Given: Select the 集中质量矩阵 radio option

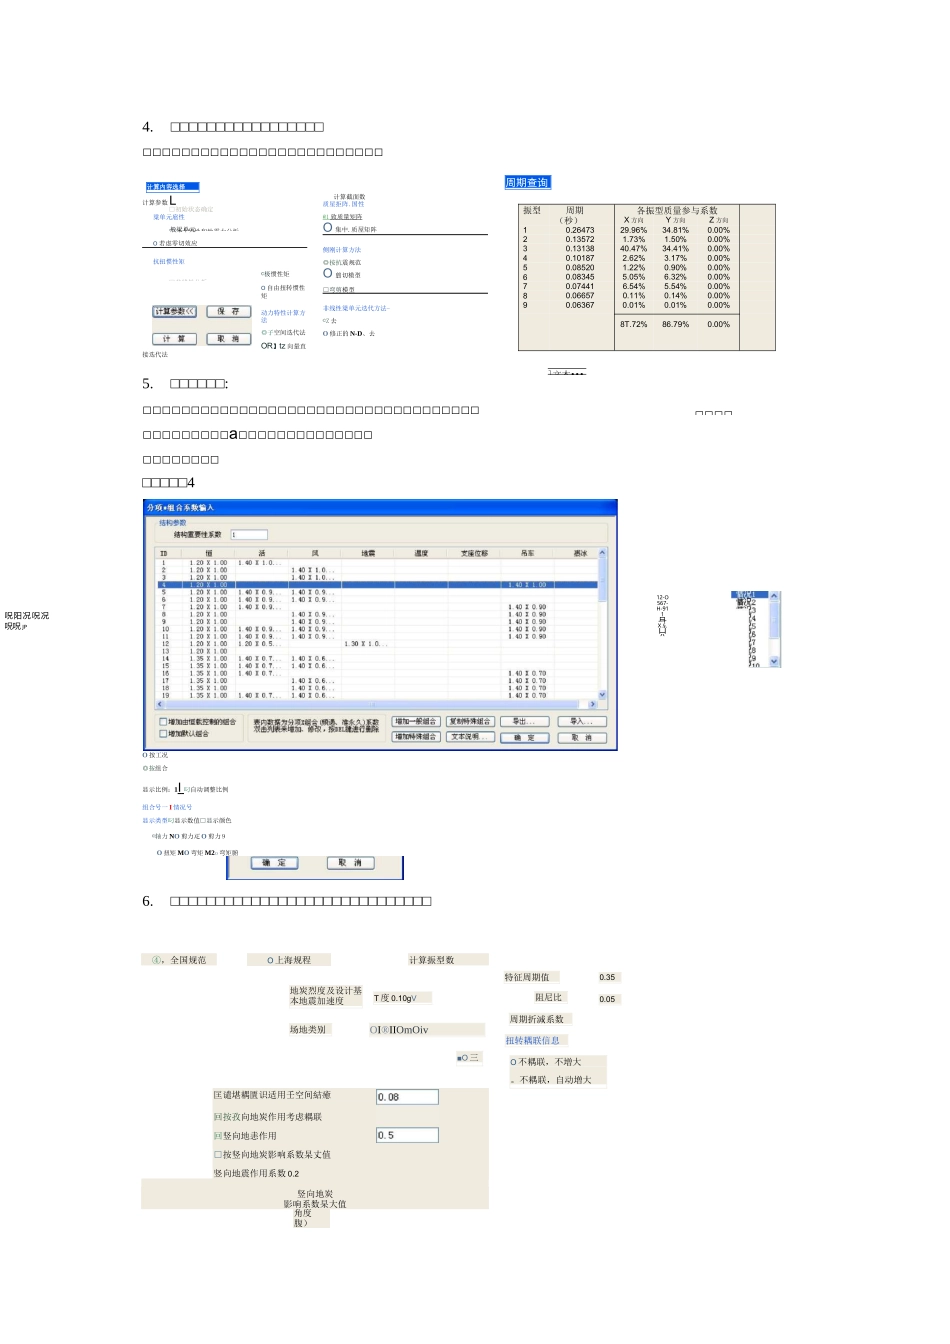Looking at the screenshot, I should (327, 228).
